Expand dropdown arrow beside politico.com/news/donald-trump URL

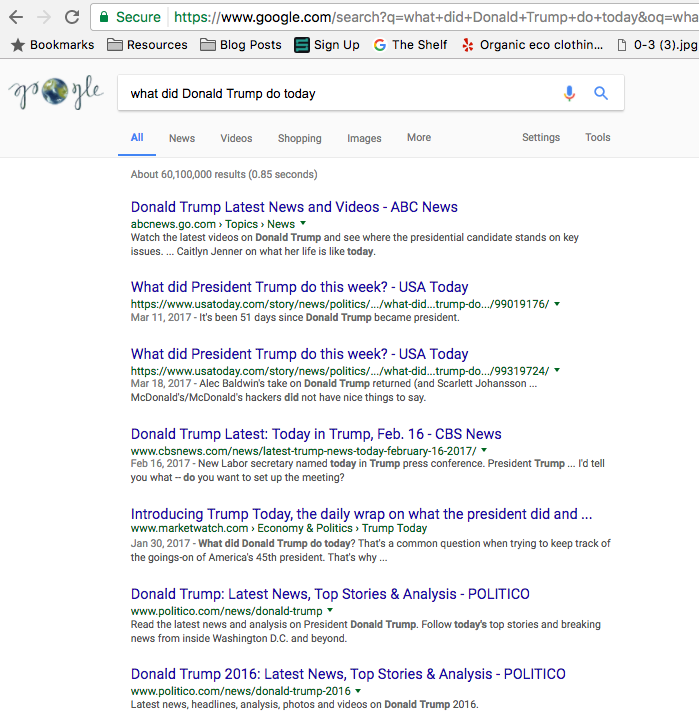click(330, 610)
